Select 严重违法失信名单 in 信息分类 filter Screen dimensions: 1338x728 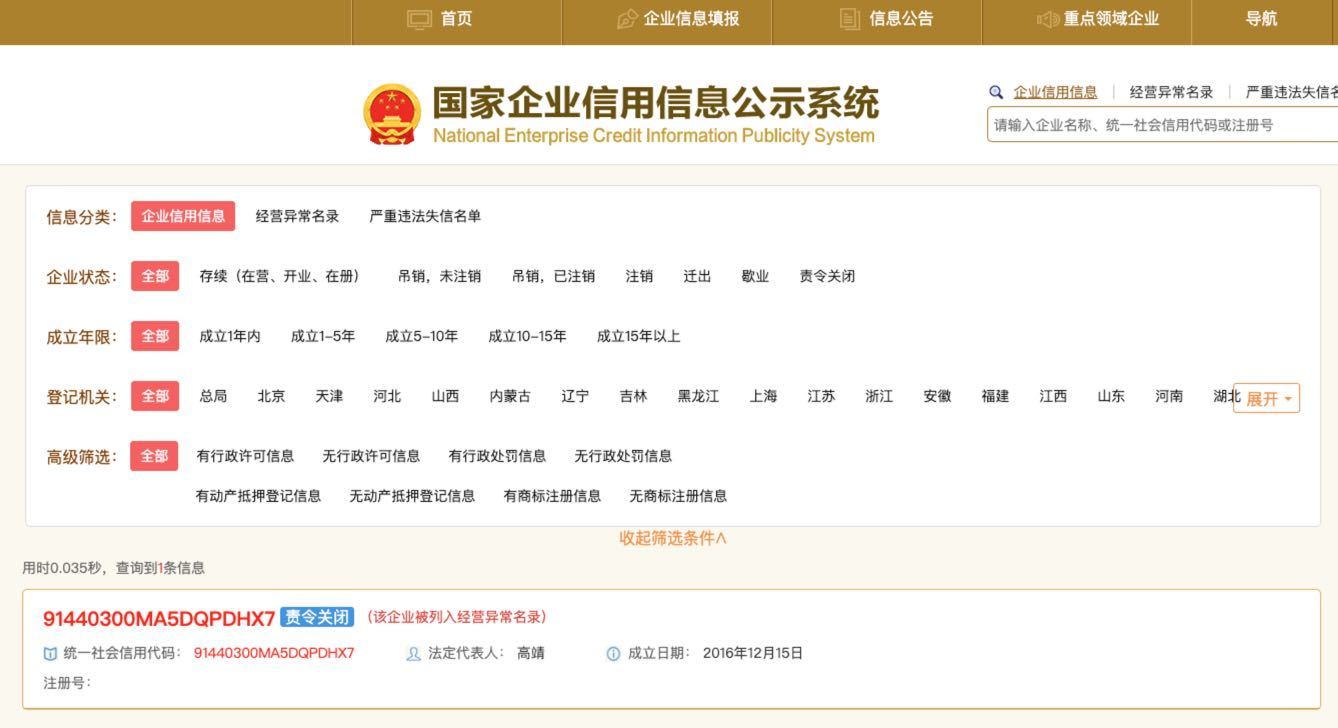click(425, 216)
